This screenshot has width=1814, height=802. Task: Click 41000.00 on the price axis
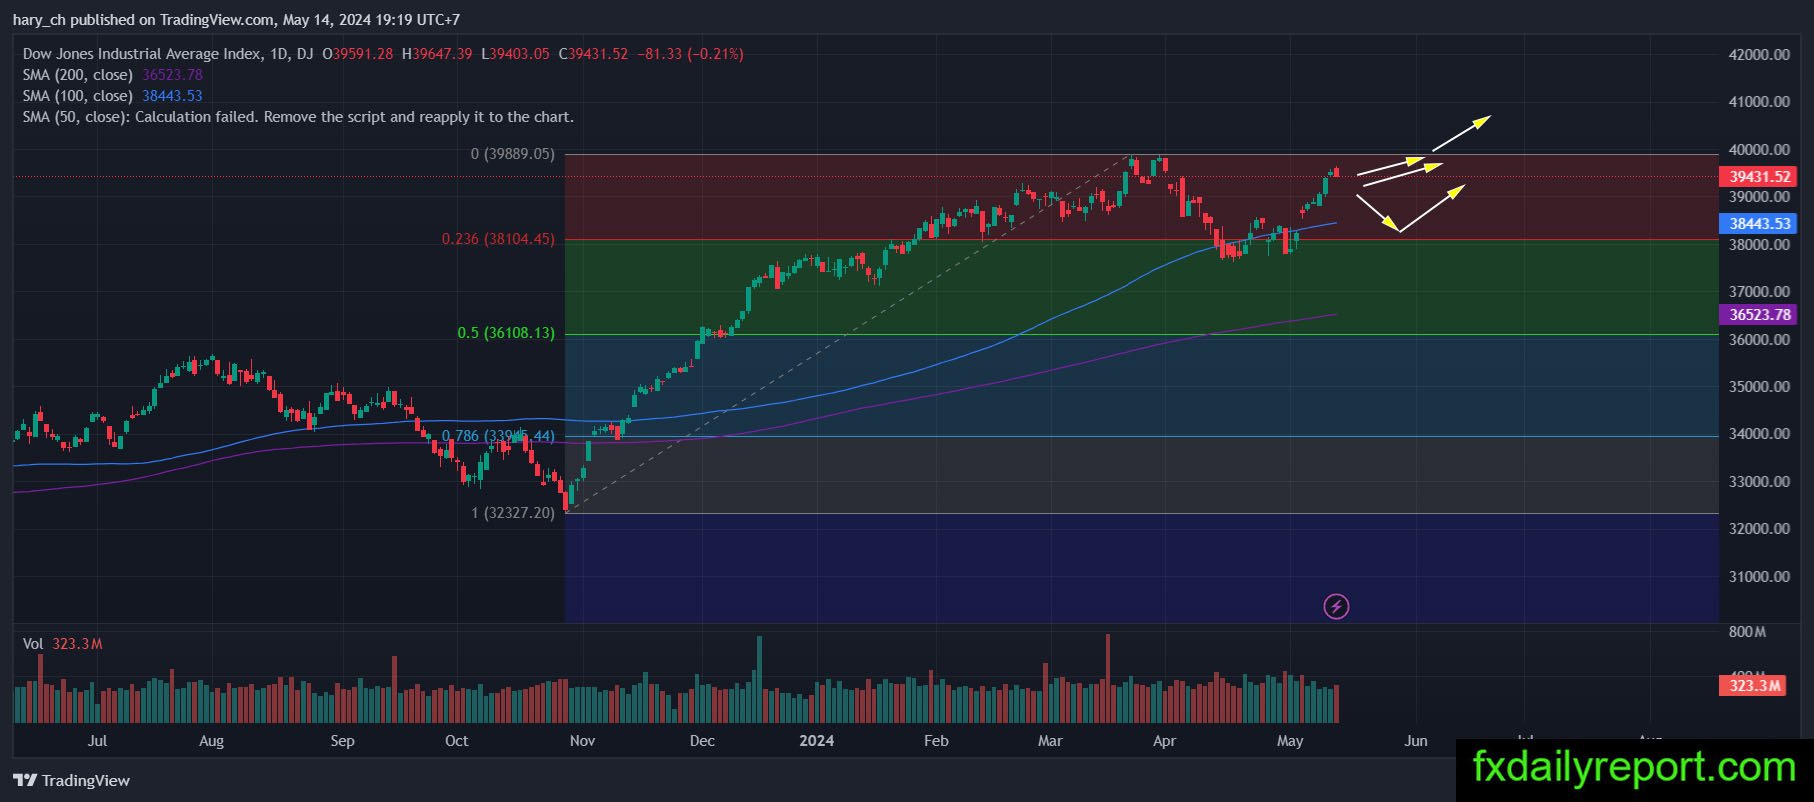tap(1759, 101)
